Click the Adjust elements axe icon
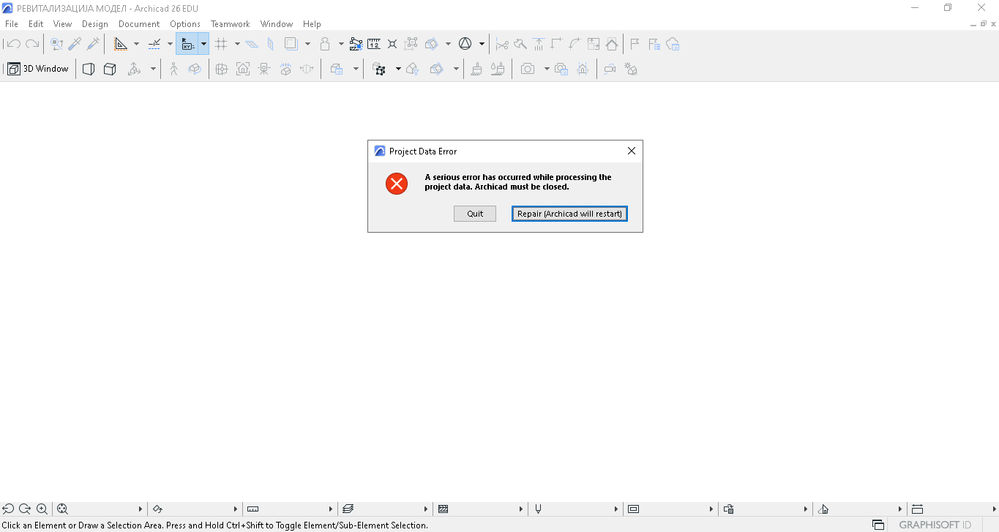Viewport: 999px width, 532px height. [521, 44]
